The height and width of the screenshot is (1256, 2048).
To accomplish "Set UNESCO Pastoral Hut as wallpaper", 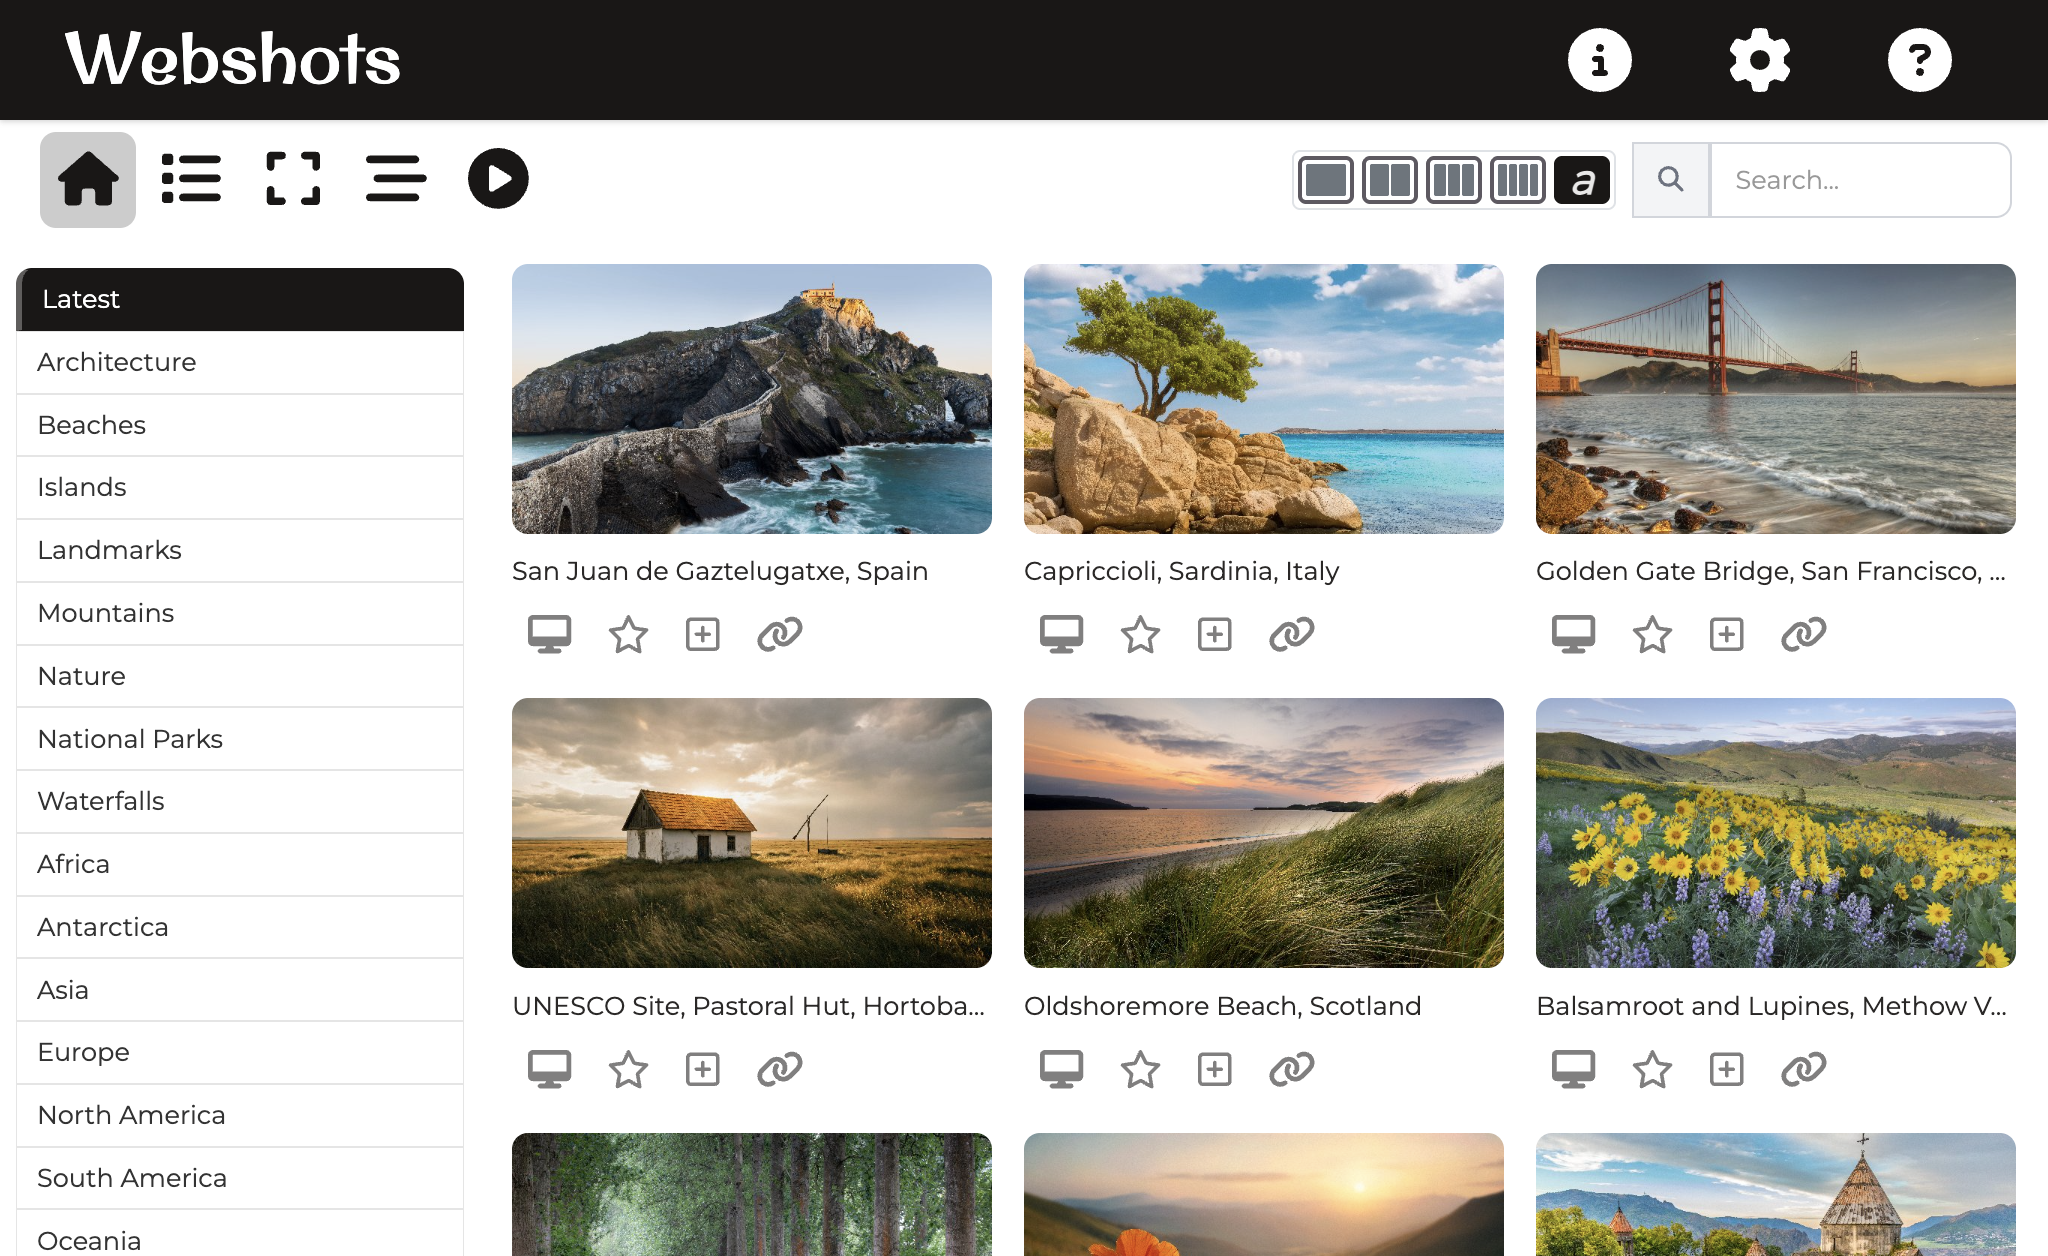I will [549, 1069].
